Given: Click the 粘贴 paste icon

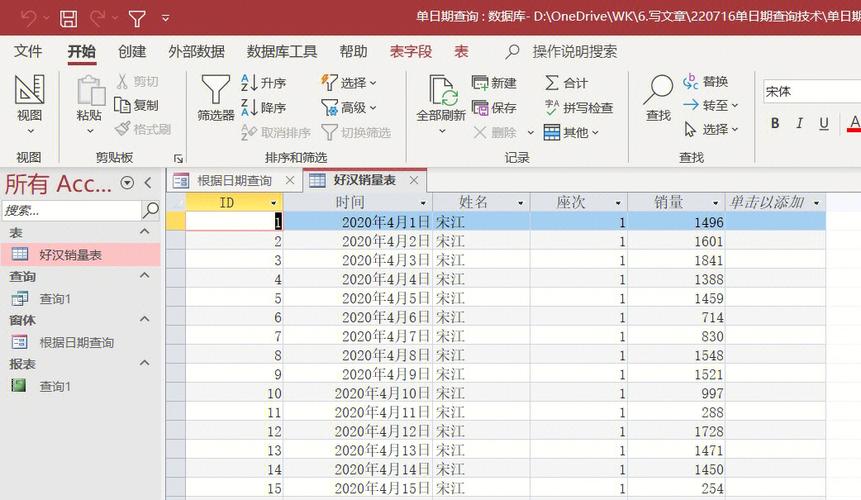Looking at the screenshot, I should (x=90, y=91).
